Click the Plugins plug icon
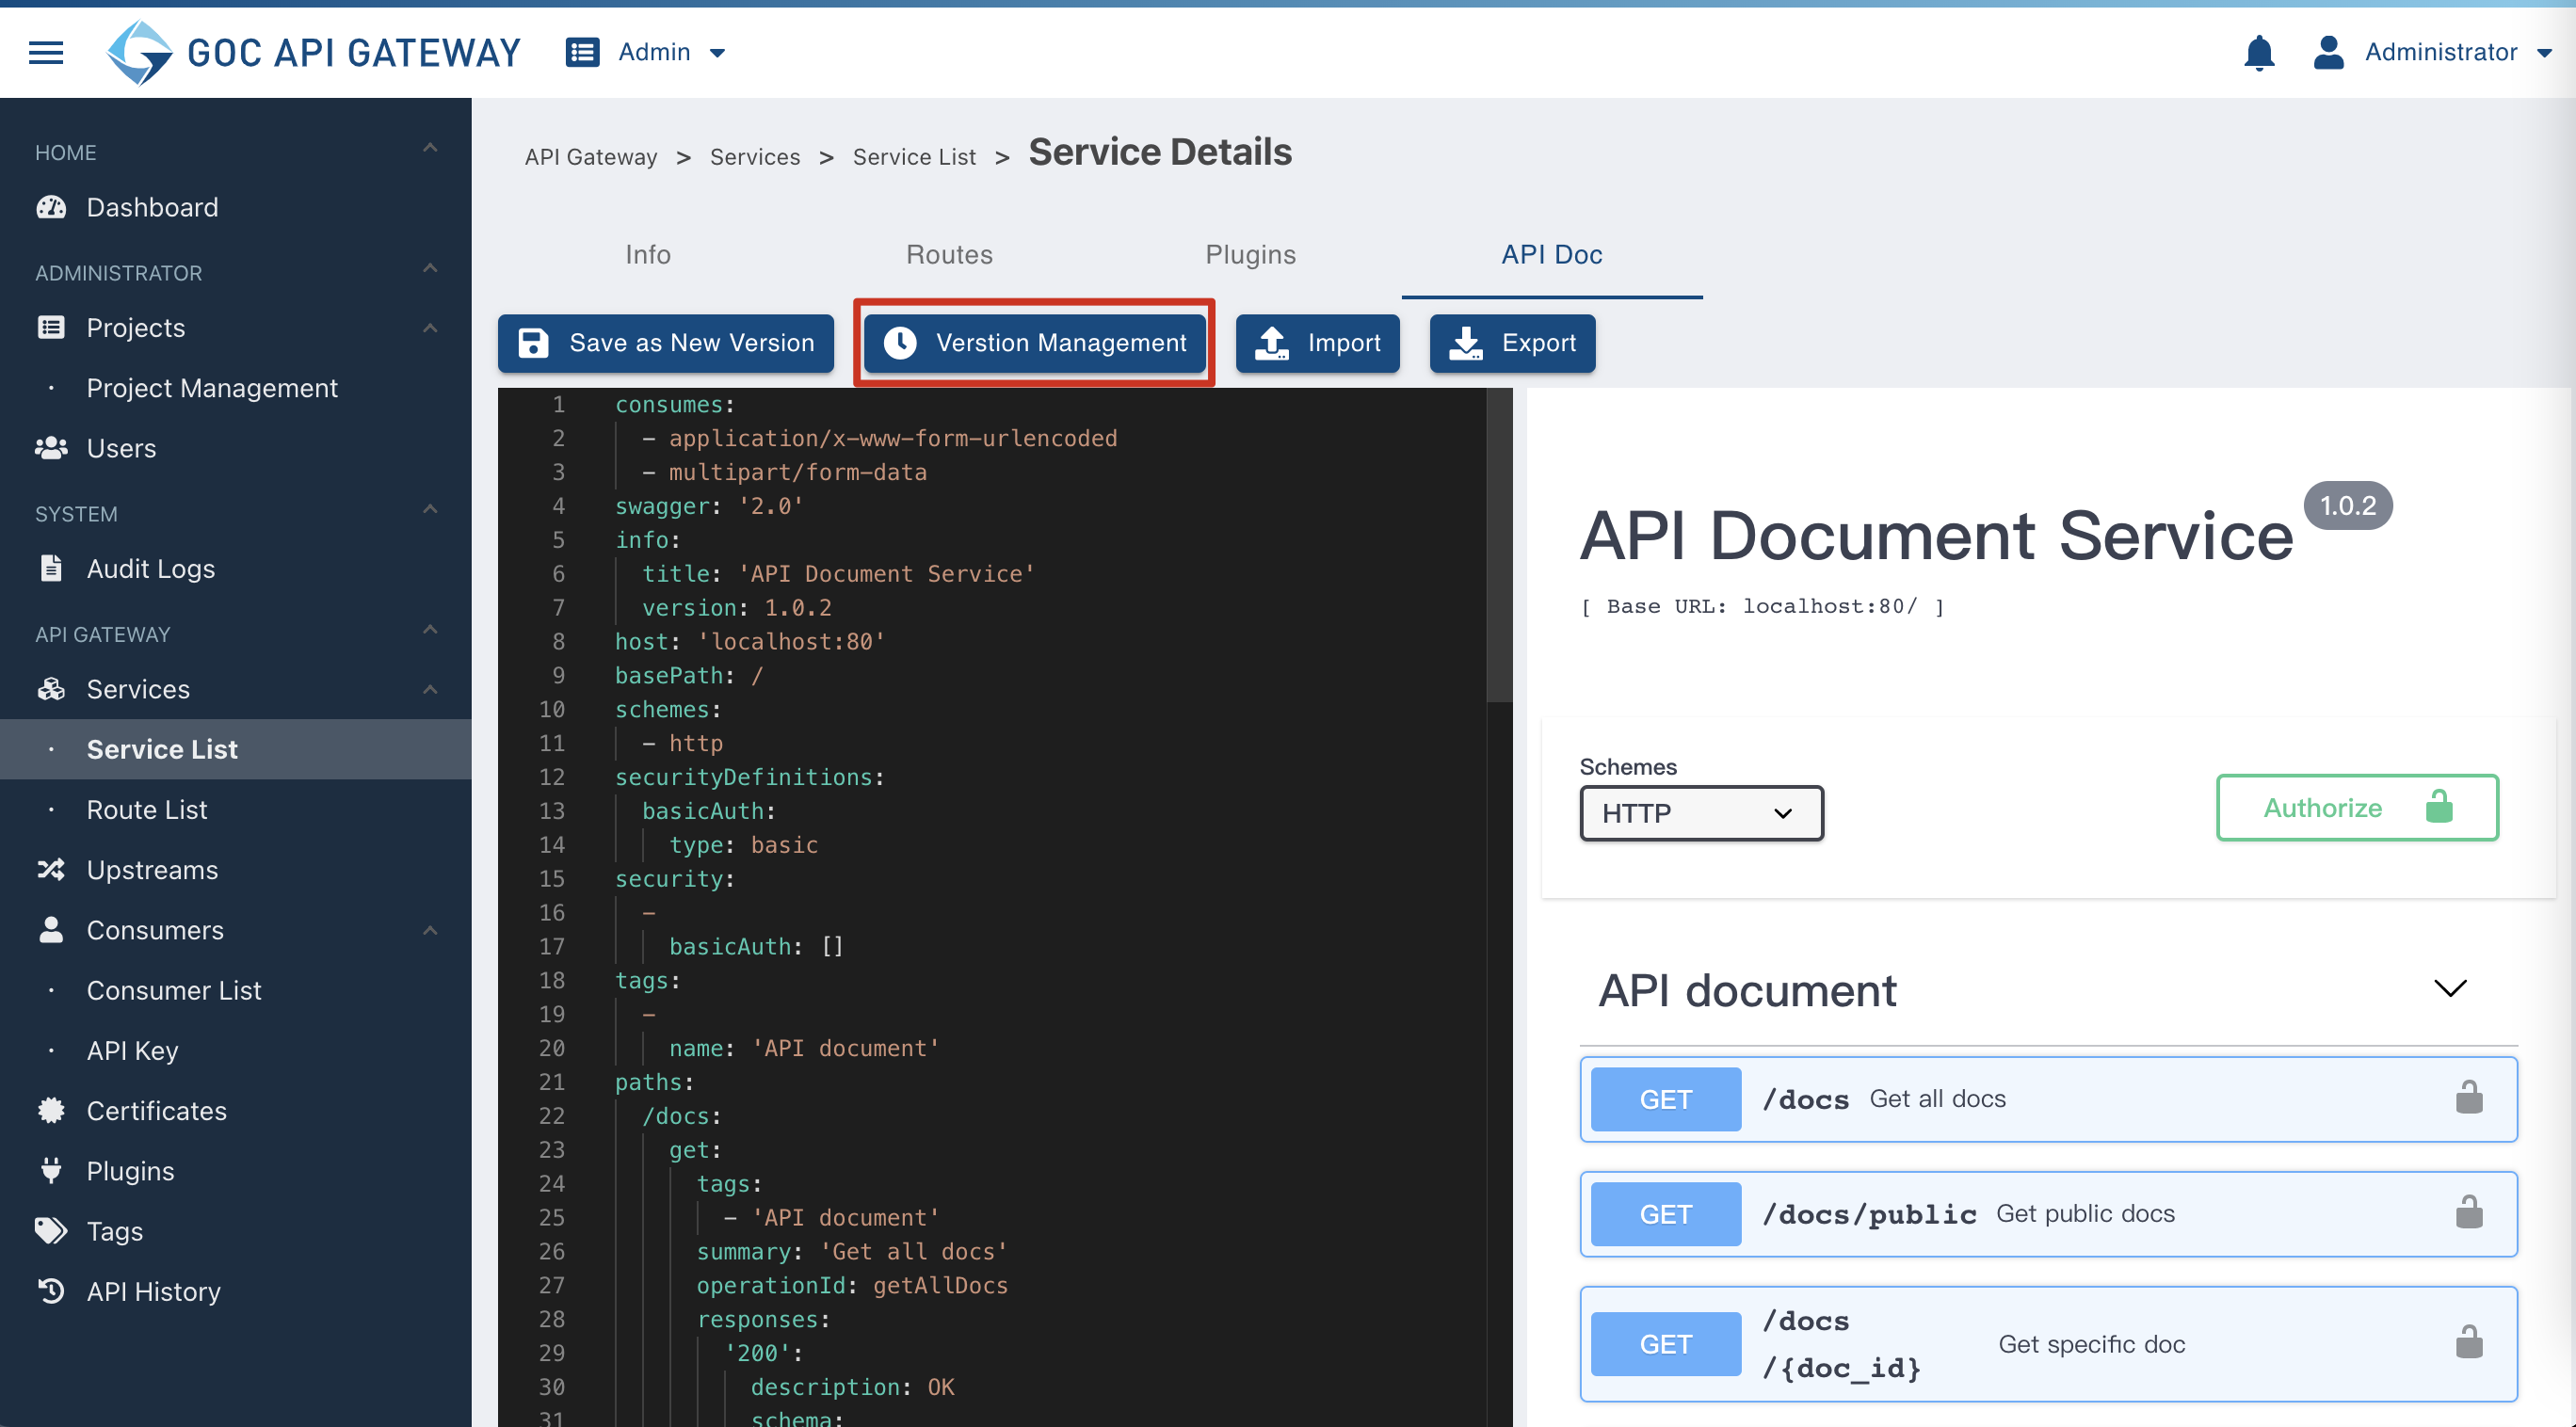This screenshot has width=2576, height=1427. [51, 1170]
